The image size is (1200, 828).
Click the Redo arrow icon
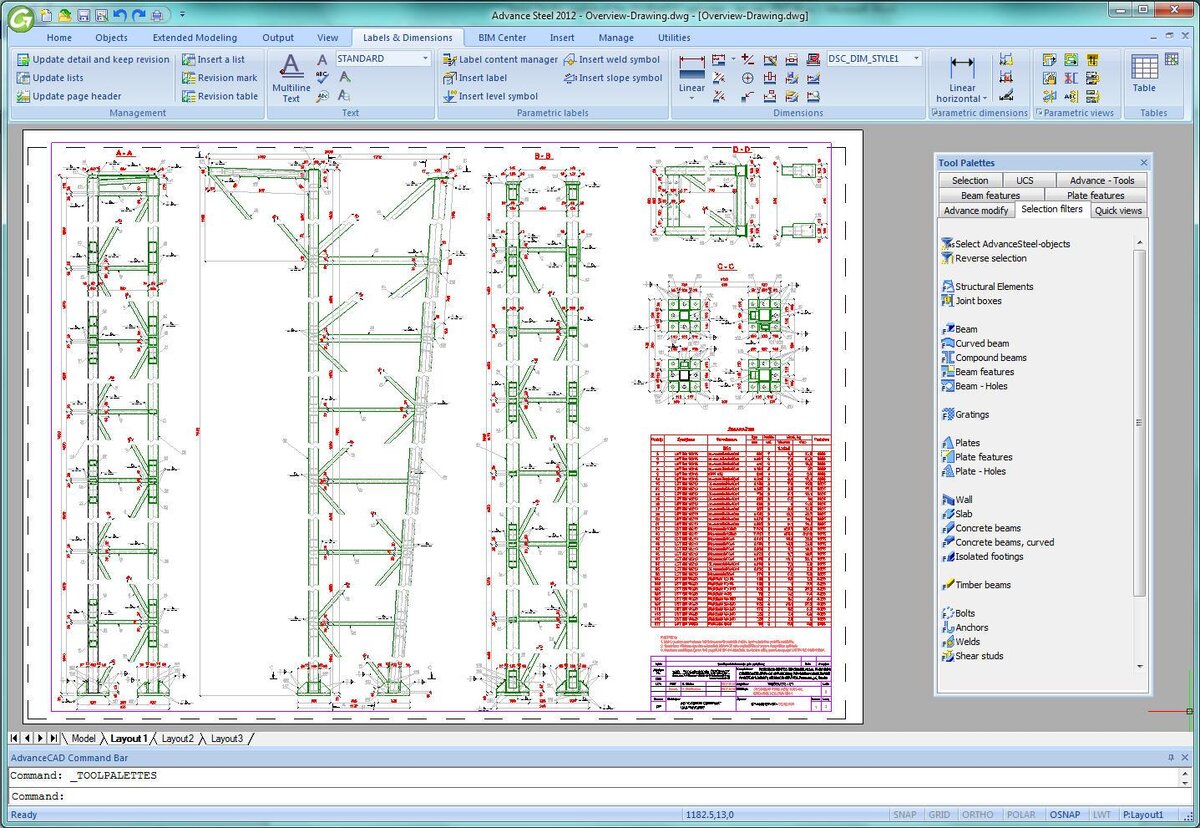tap(138, 15)
